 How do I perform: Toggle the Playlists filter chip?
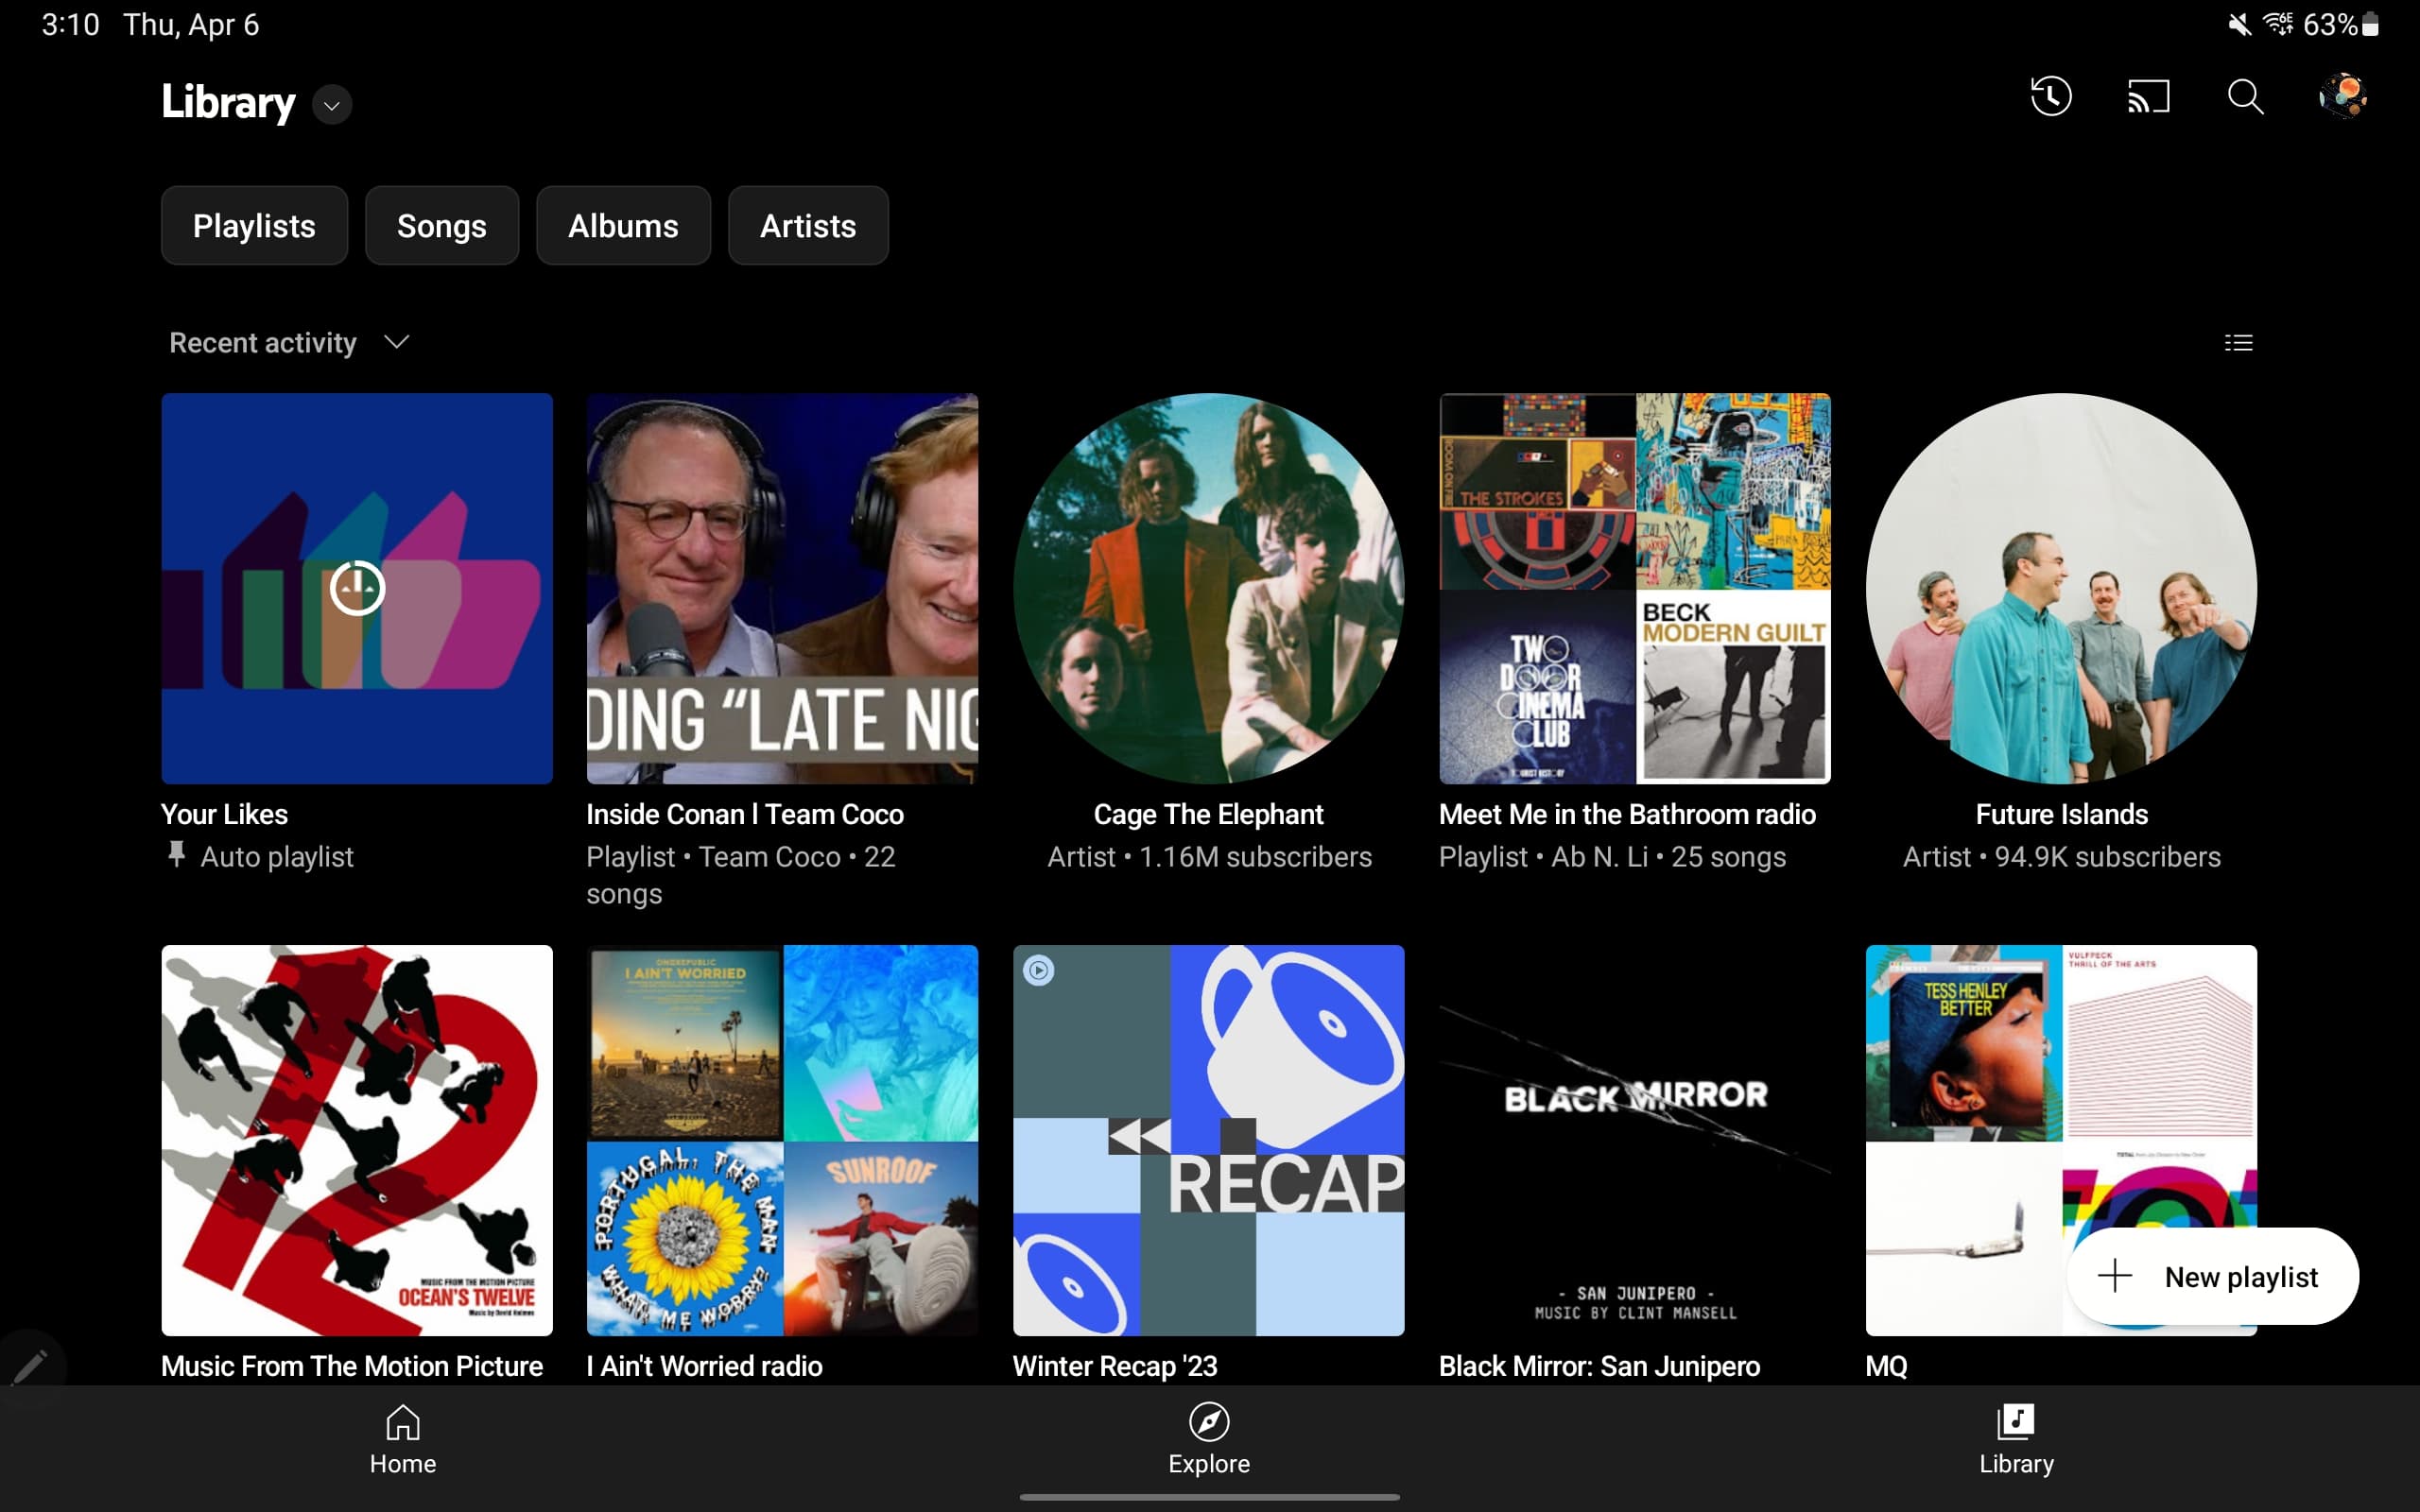click(254, 225)
